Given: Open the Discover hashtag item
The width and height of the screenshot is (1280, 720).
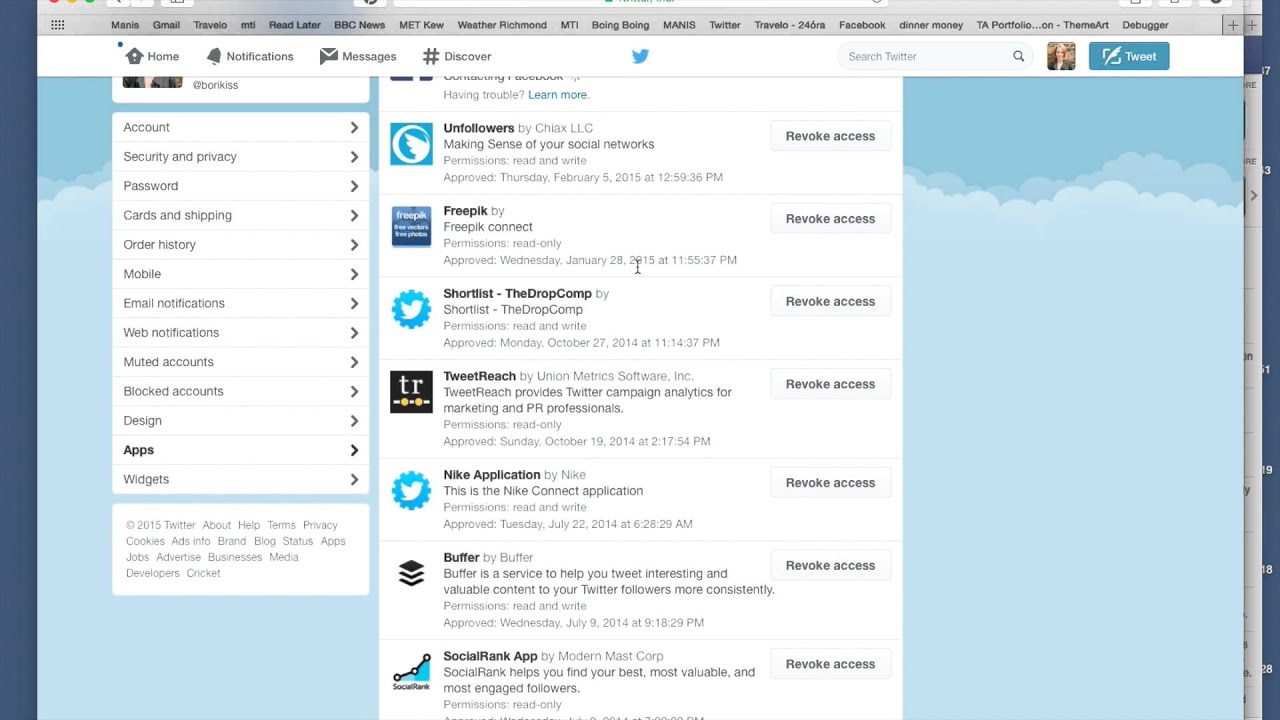Looking at the screenshot, I should tap(456, 56).
